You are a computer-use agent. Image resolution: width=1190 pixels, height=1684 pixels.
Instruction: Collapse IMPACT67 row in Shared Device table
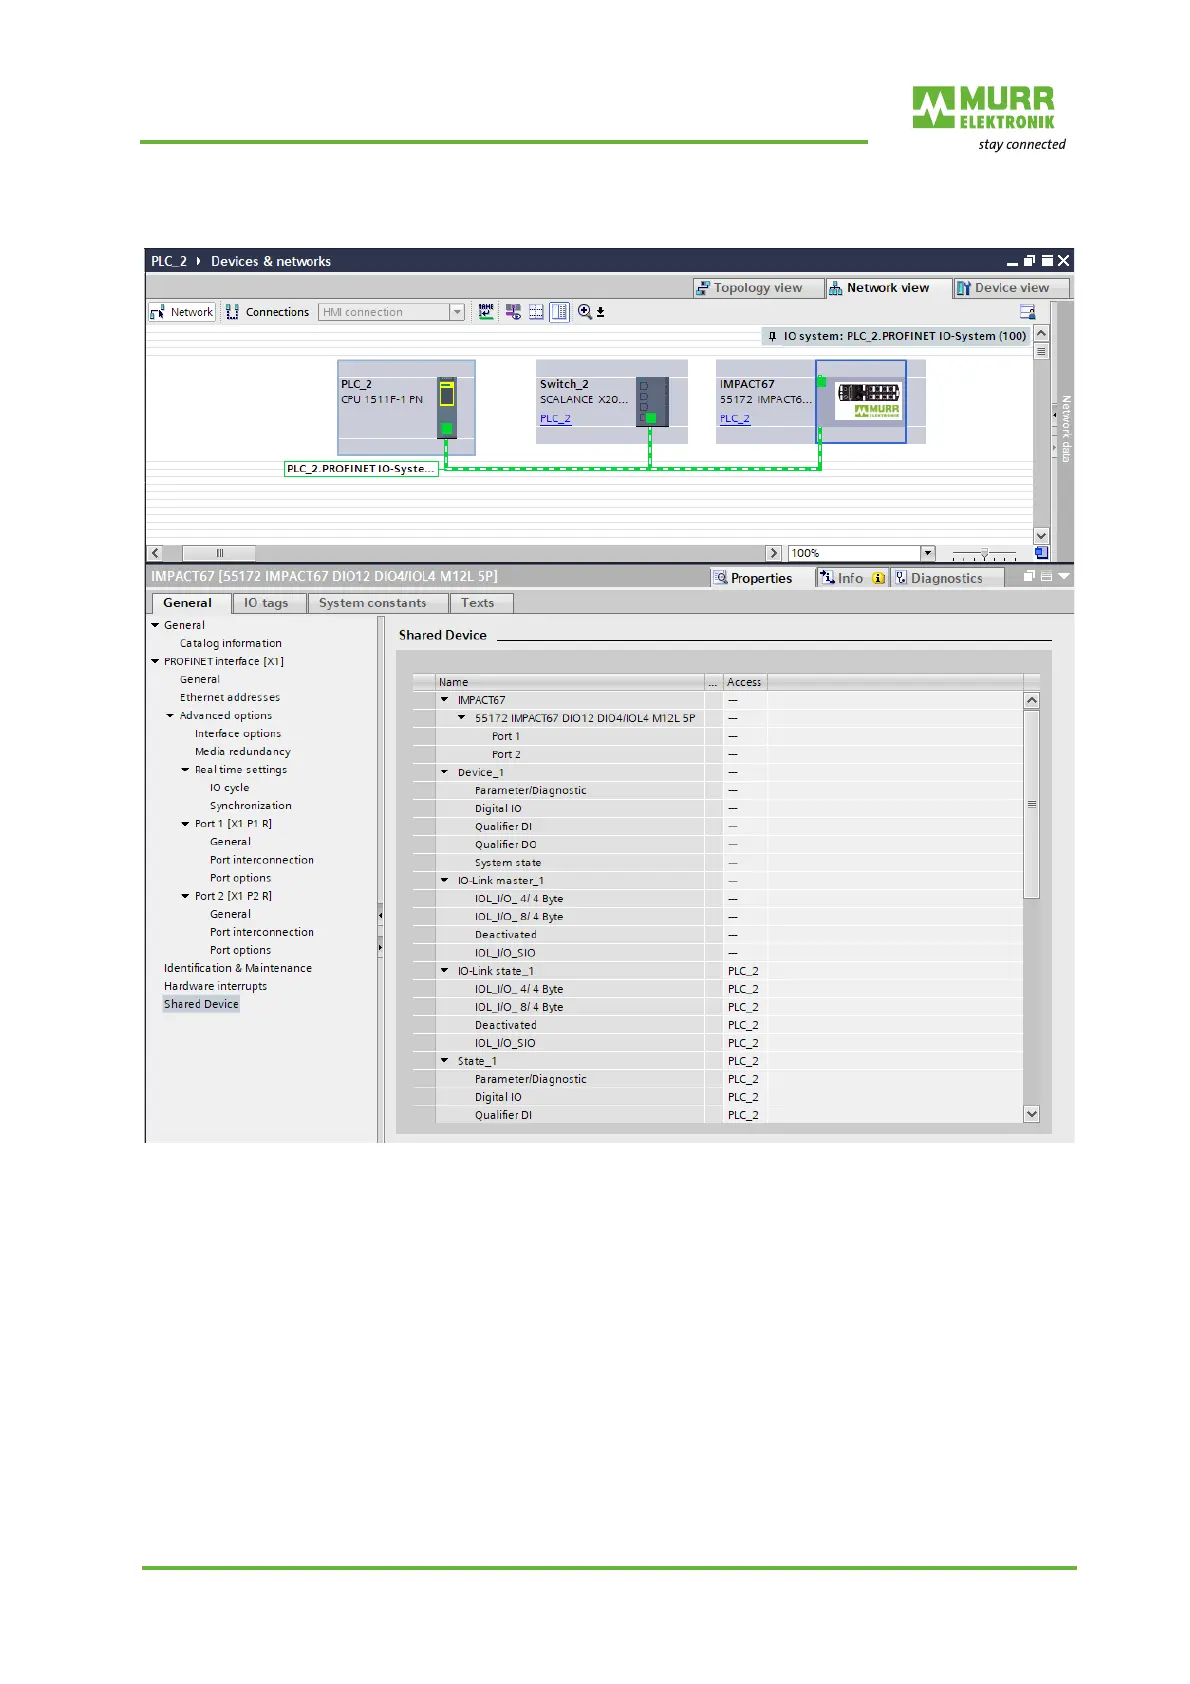click(445, 700)
